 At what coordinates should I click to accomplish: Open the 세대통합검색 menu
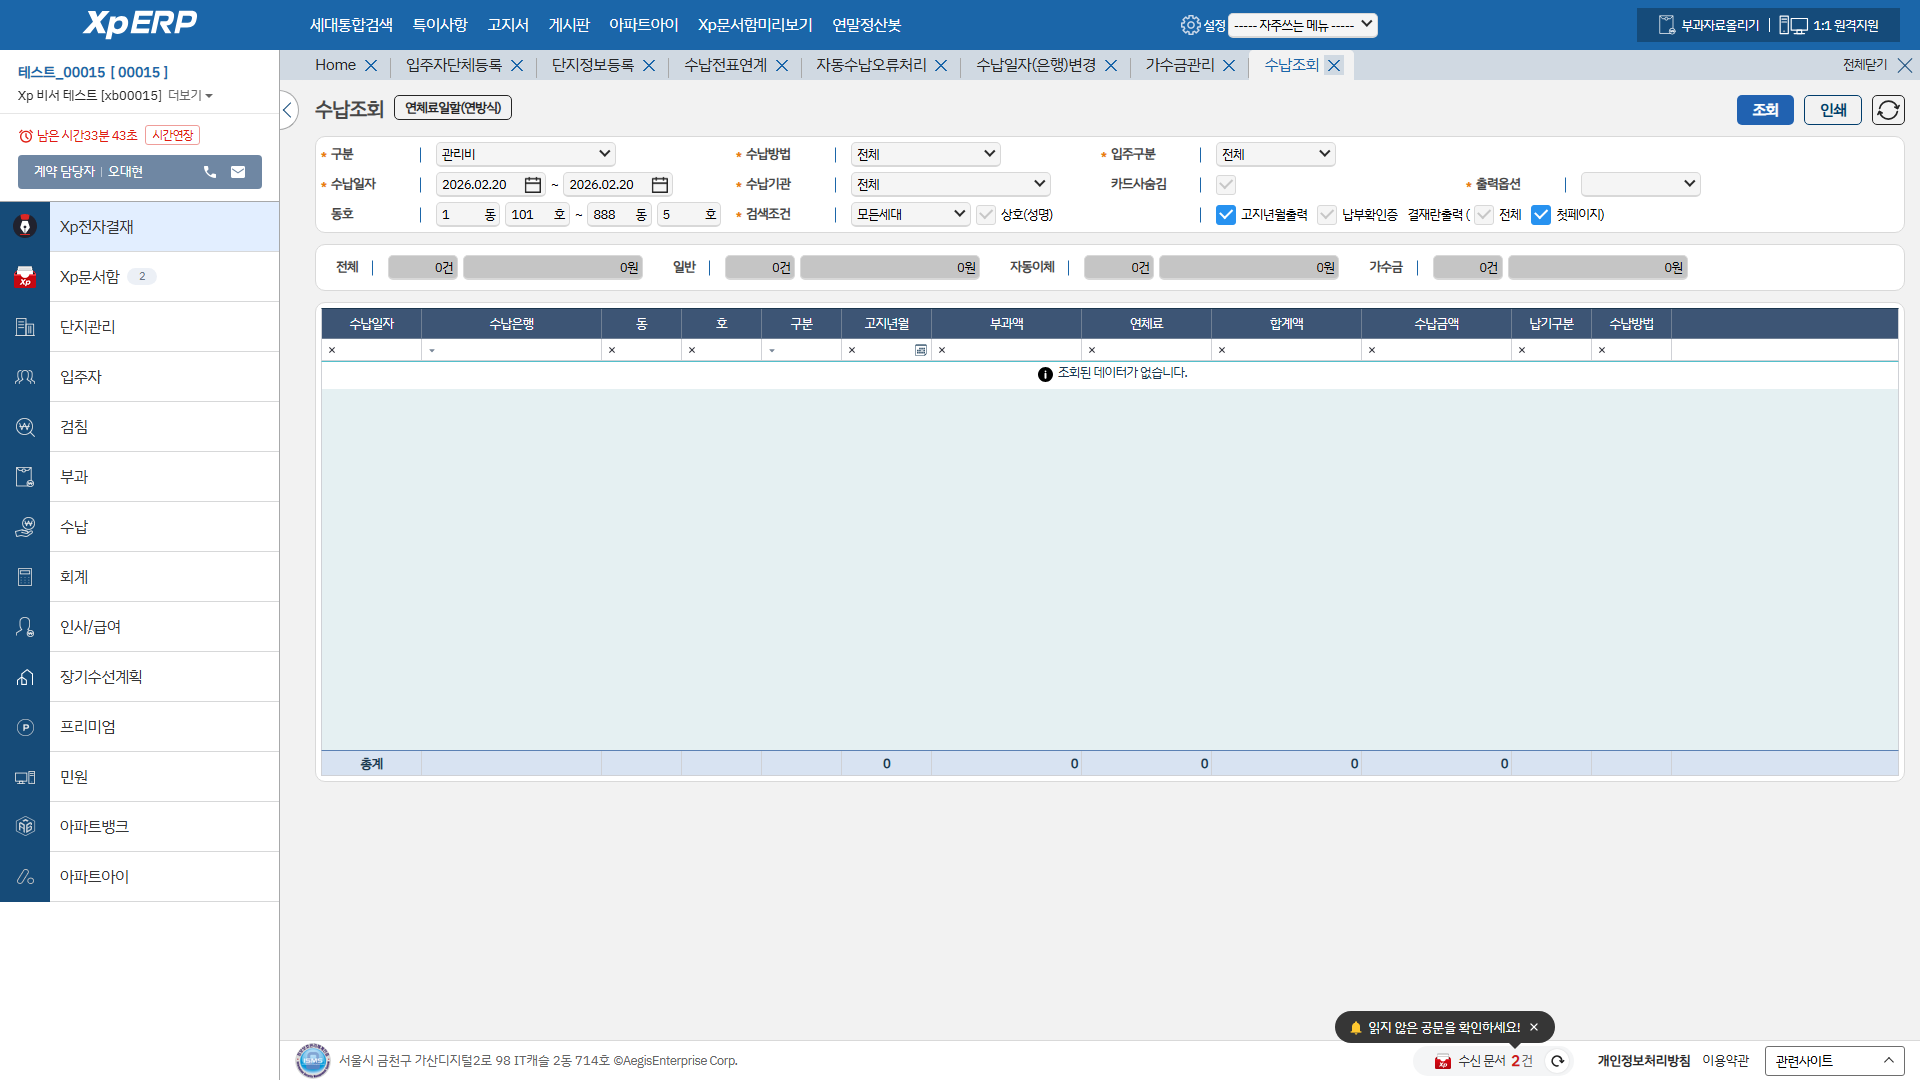click(351, 25)
